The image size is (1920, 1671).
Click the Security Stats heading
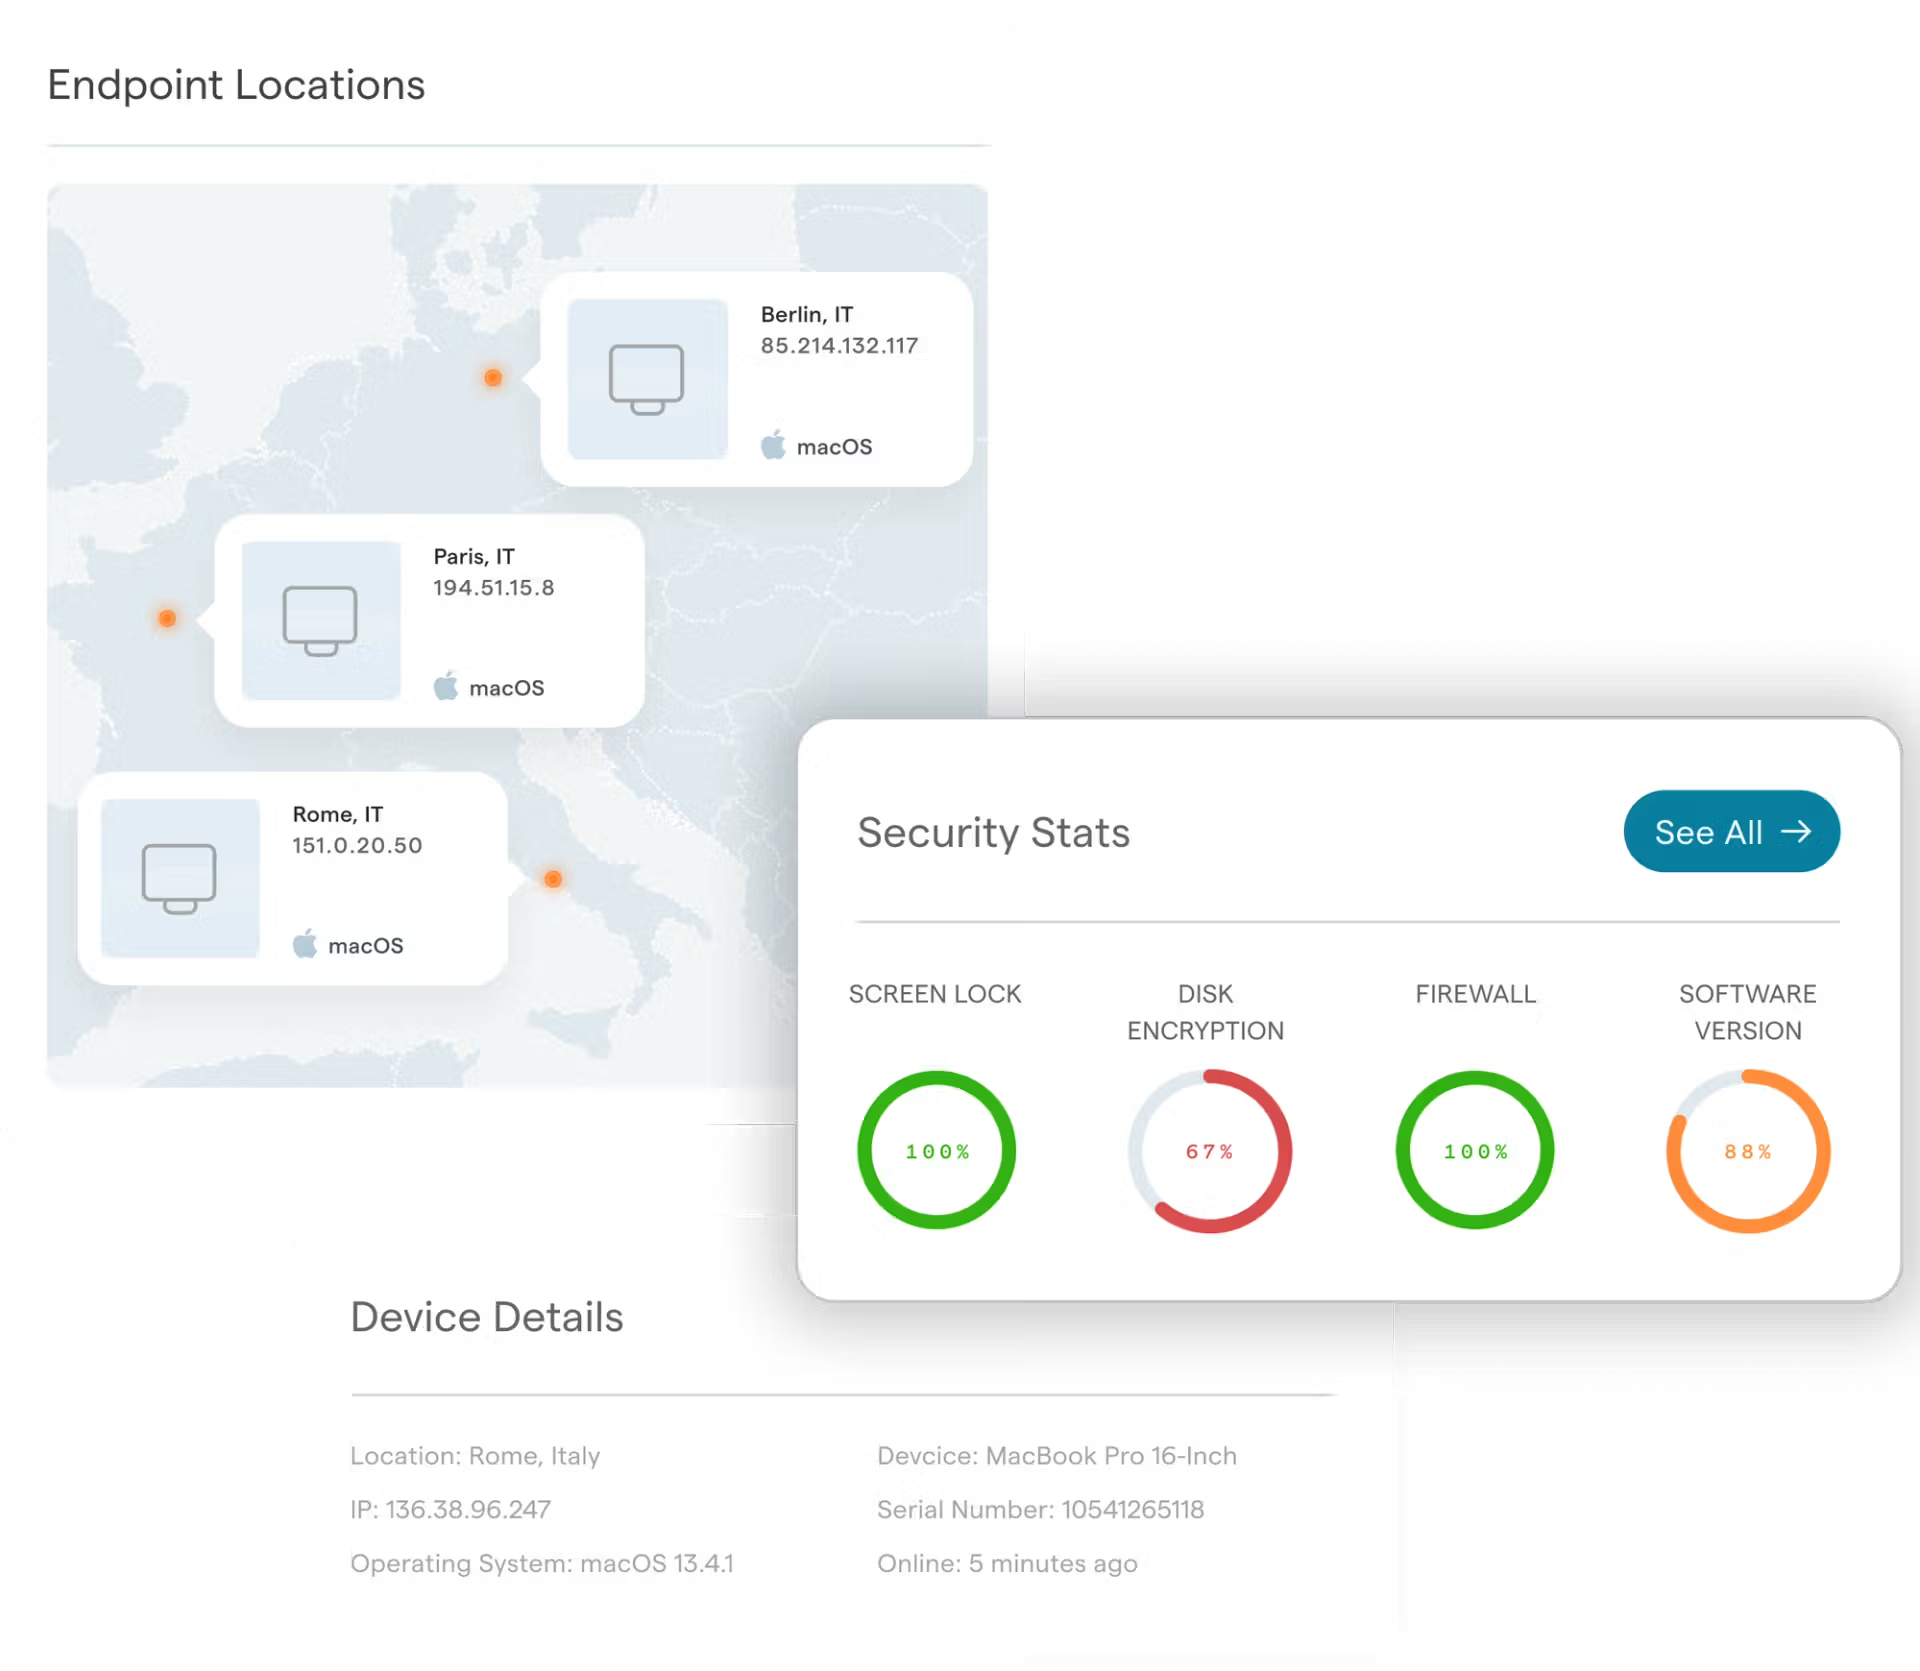pyautogui.click(x=994, y=833)
